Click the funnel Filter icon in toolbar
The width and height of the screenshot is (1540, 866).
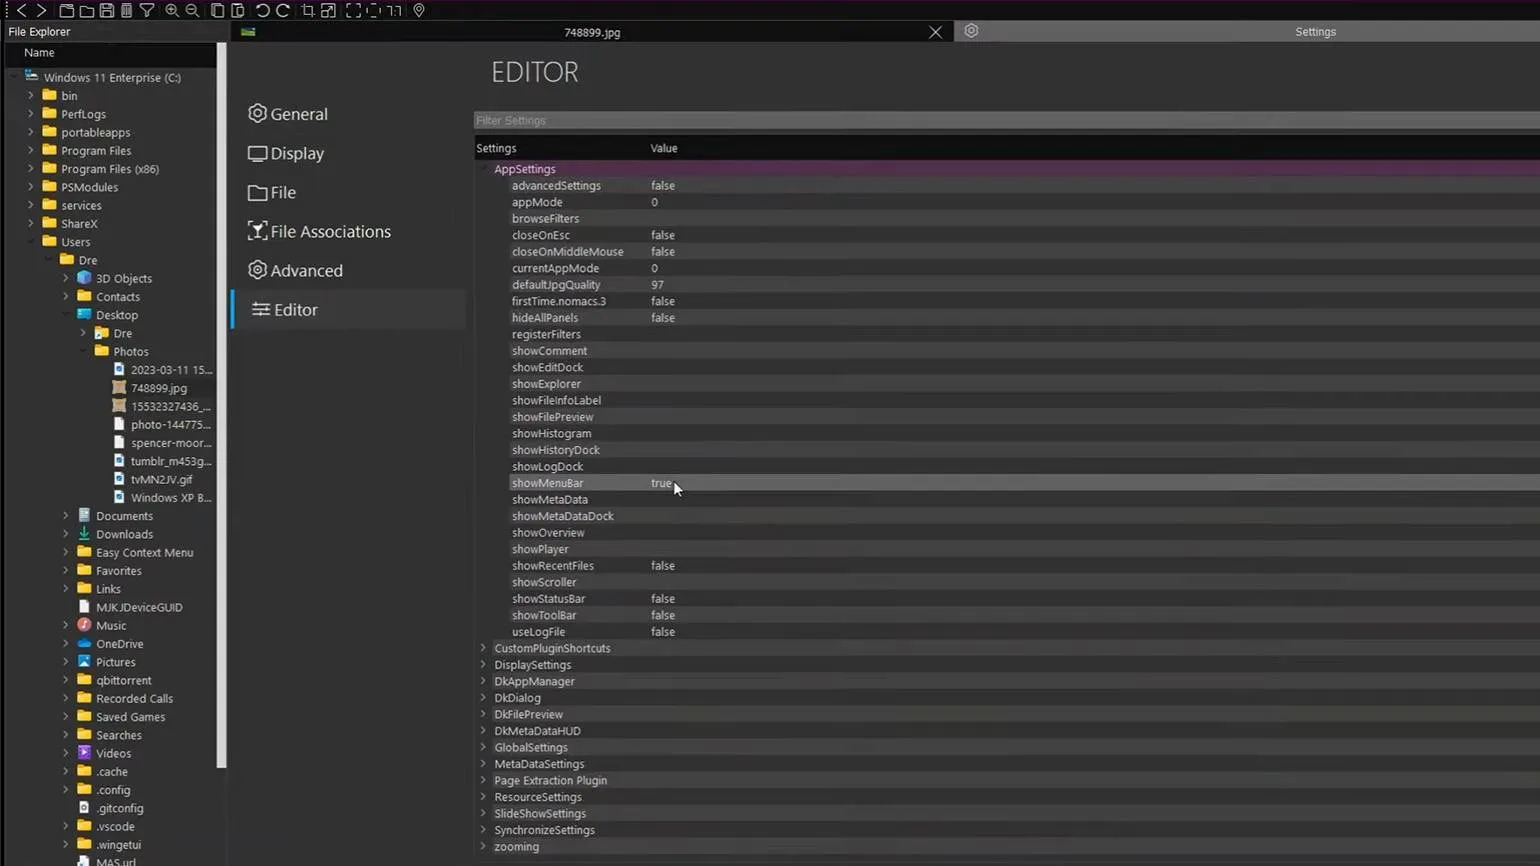[147, 10]
